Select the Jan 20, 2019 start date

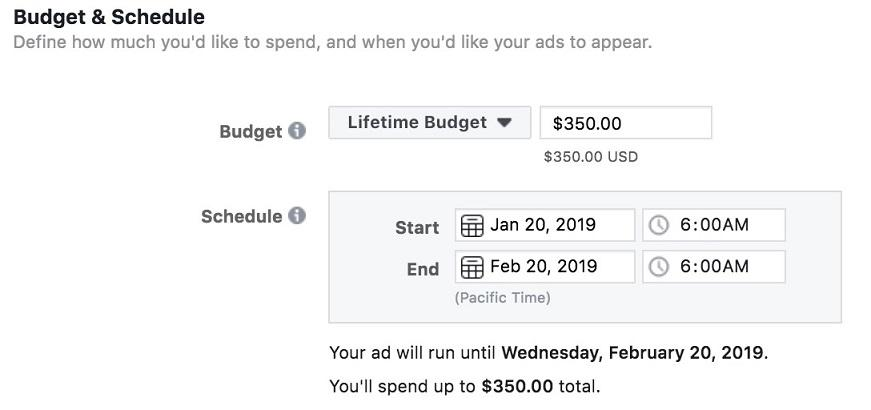point(543,225)
